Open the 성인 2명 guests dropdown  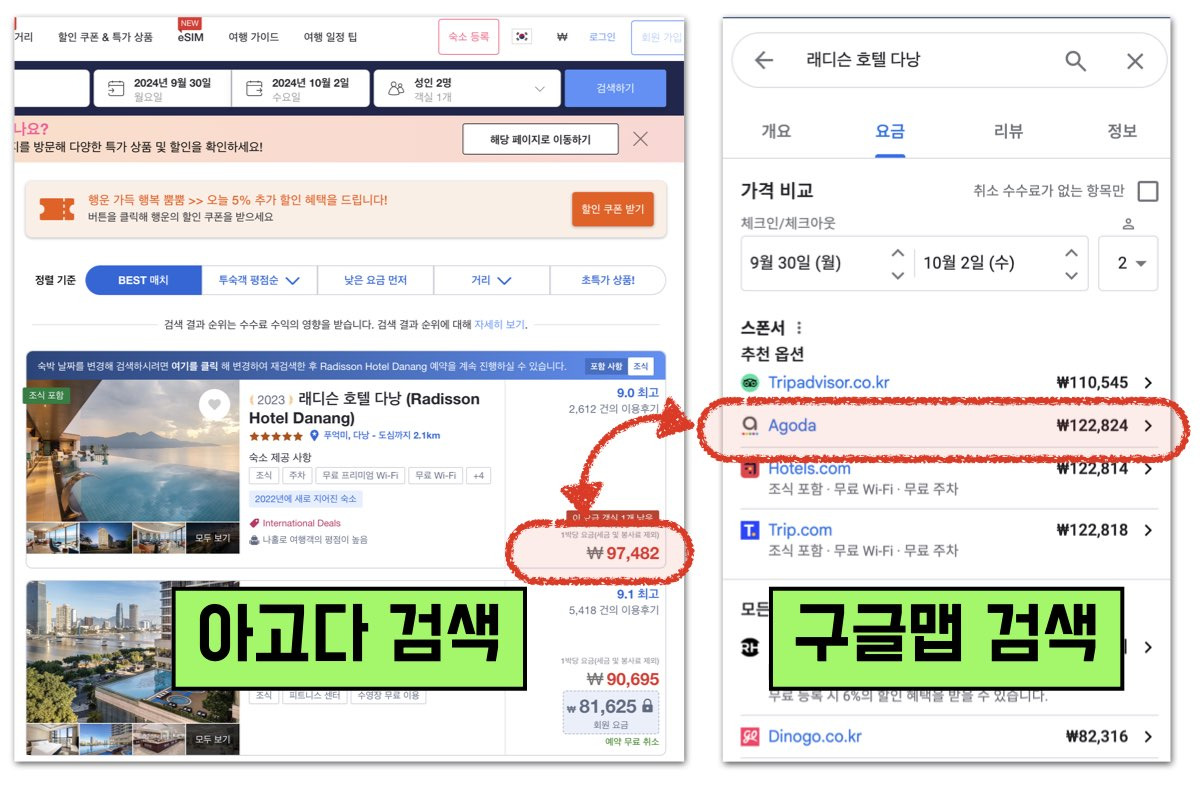(467, 89)
